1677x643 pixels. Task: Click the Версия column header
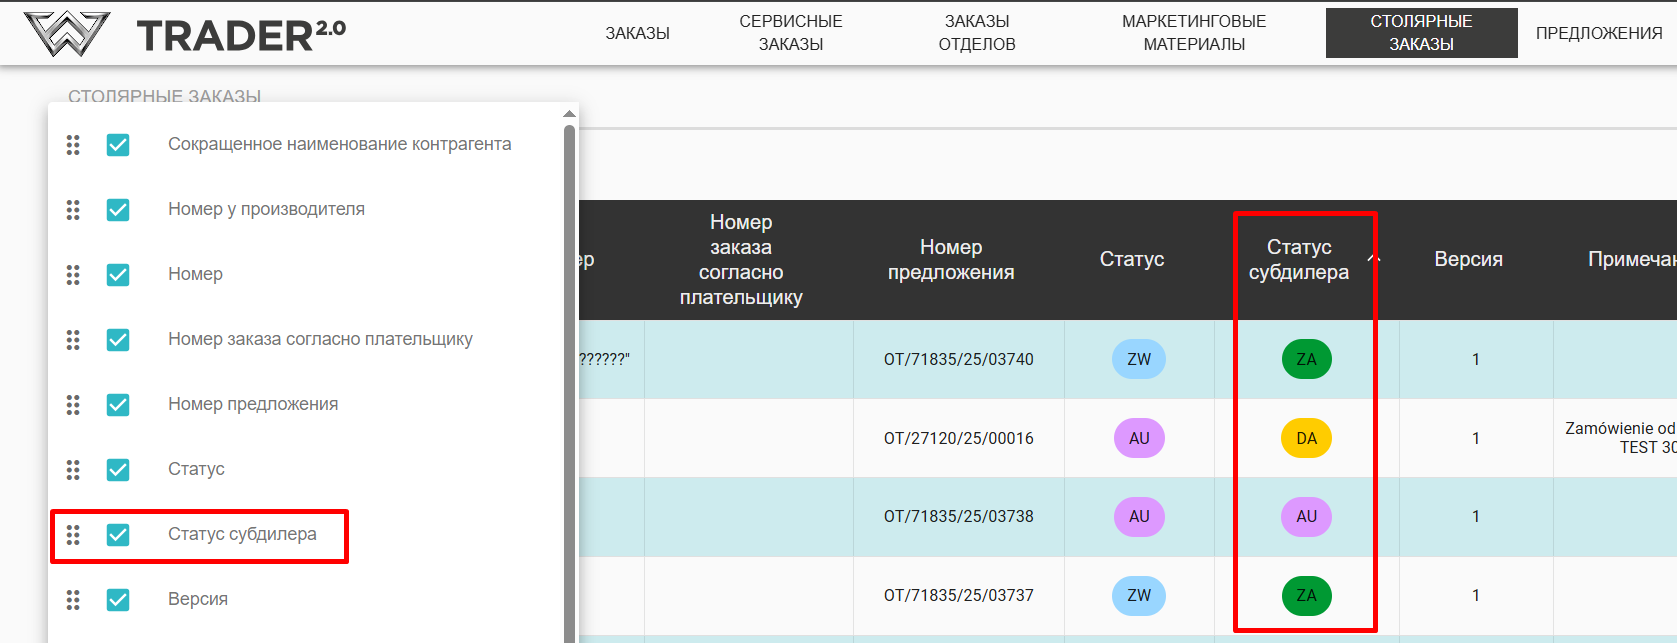pyautogui.click(x=1468, y=260)
